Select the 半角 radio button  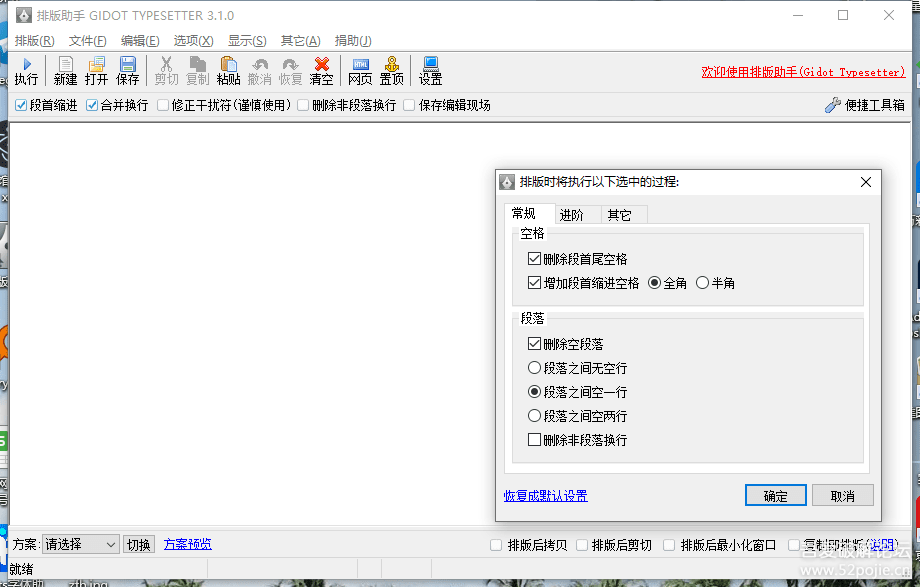[x=703, y=283]
